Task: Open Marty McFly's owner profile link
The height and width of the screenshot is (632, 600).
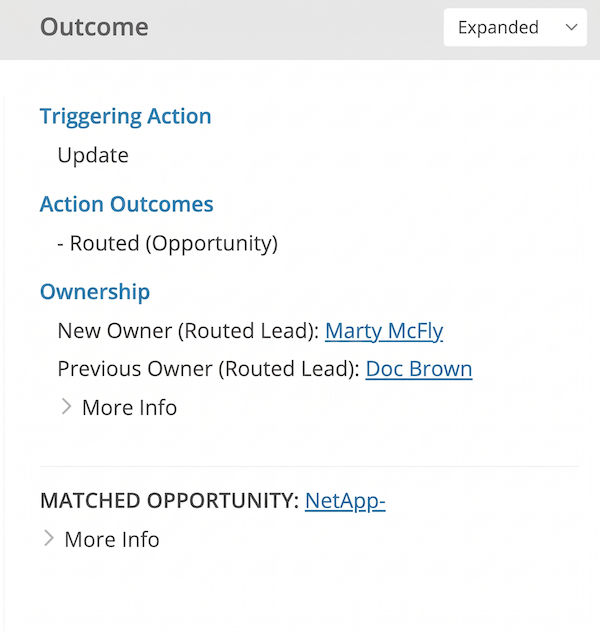Action: [384, 331]
